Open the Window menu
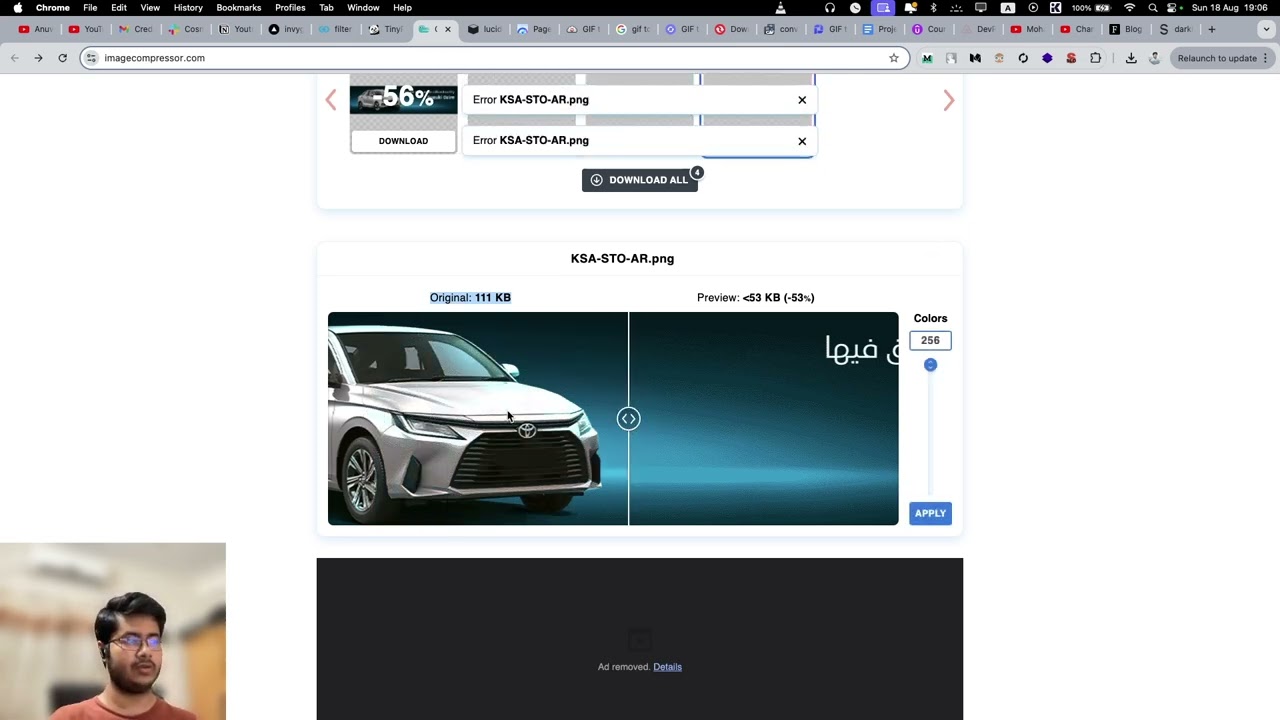1280x720 pixels. (363, 7)
